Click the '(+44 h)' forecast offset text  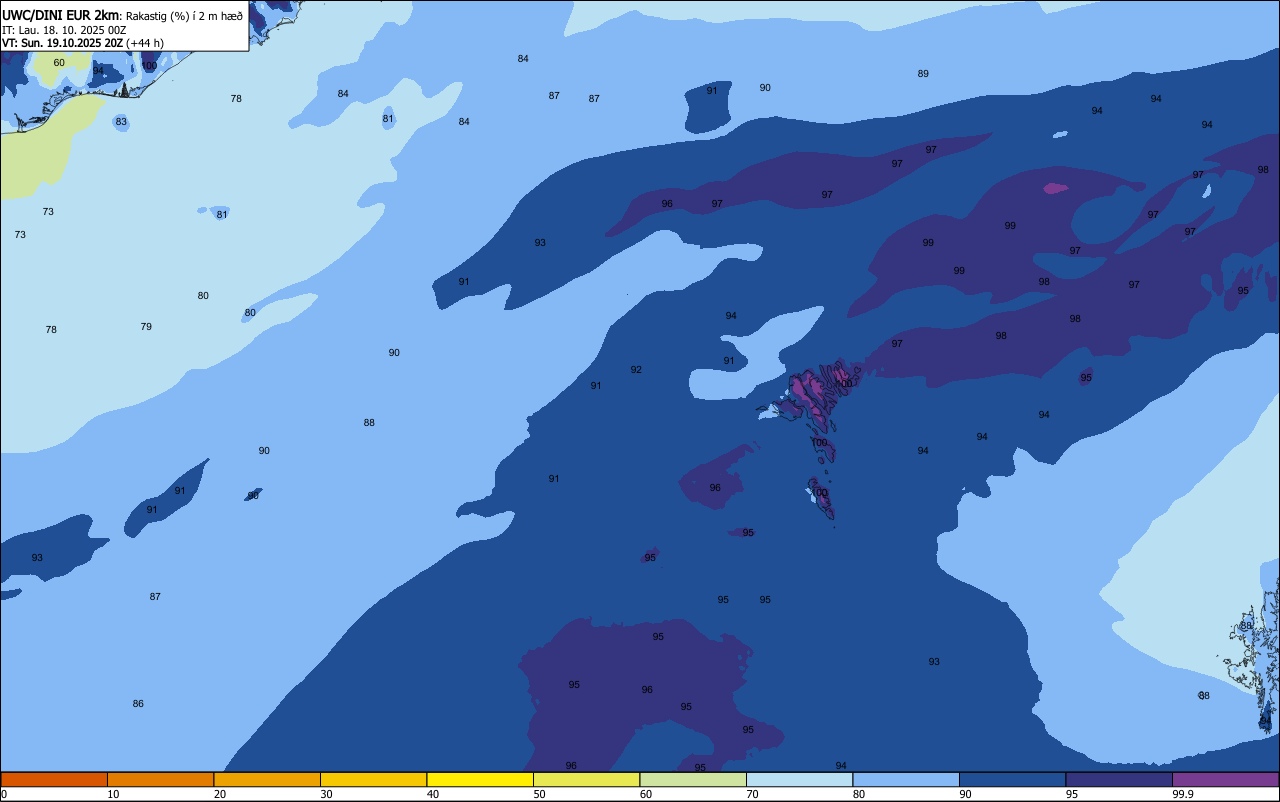point(146,42)
